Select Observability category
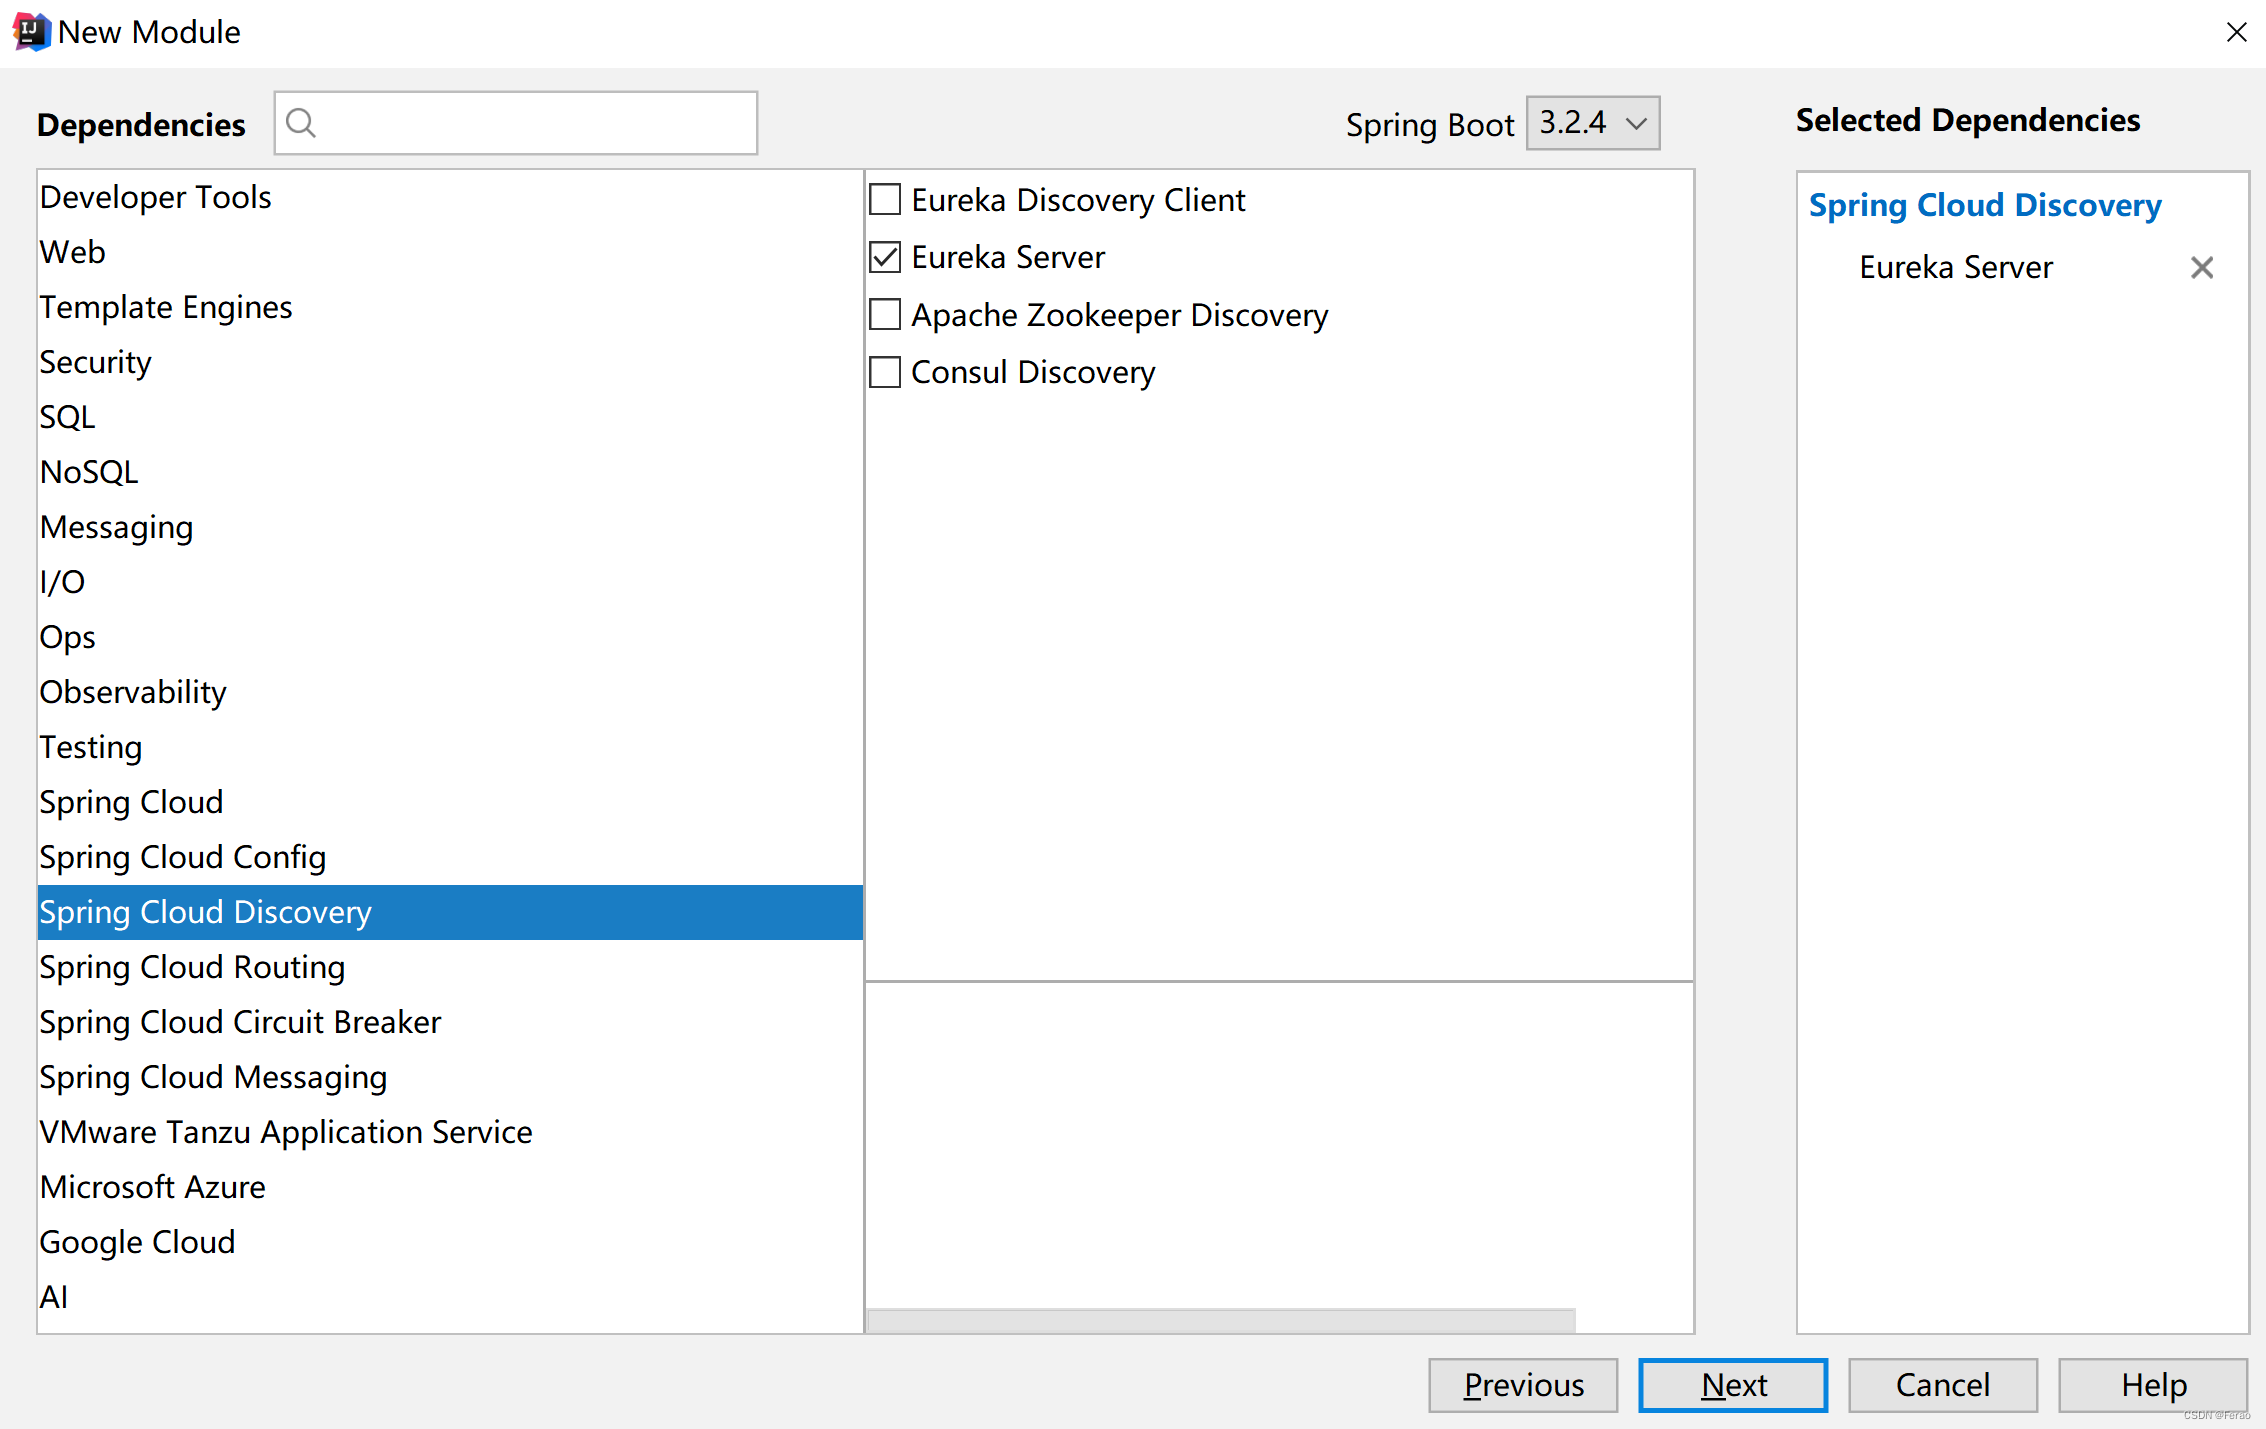 [450, 692]
